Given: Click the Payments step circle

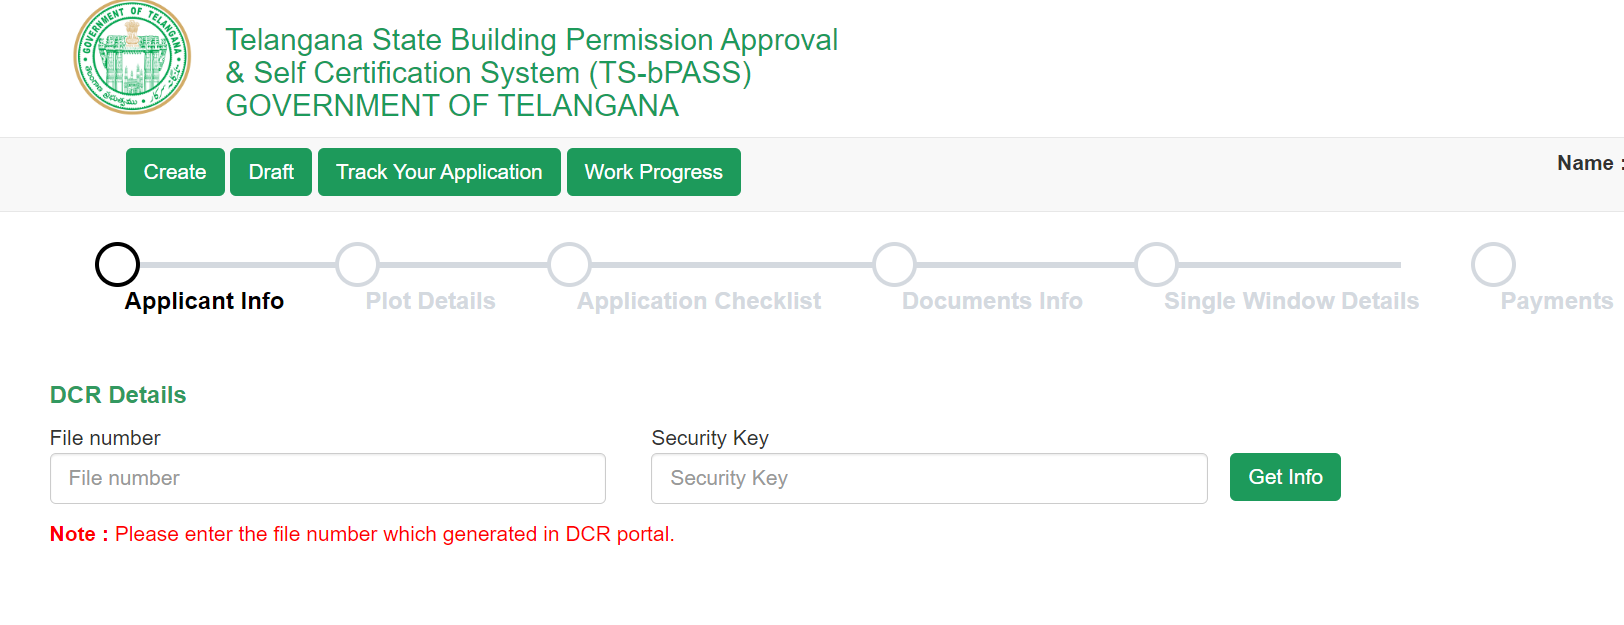Looking at the screenshot, I should (x=1493, y=265).
